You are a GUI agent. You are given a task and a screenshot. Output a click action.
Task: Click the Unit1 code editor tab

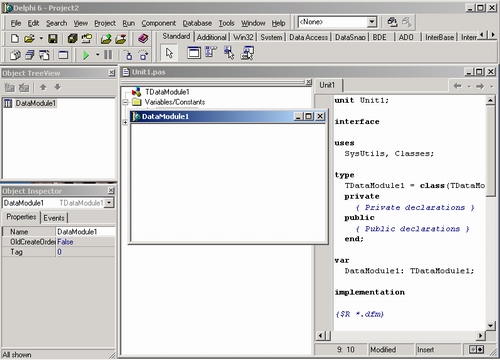(327, 85)
